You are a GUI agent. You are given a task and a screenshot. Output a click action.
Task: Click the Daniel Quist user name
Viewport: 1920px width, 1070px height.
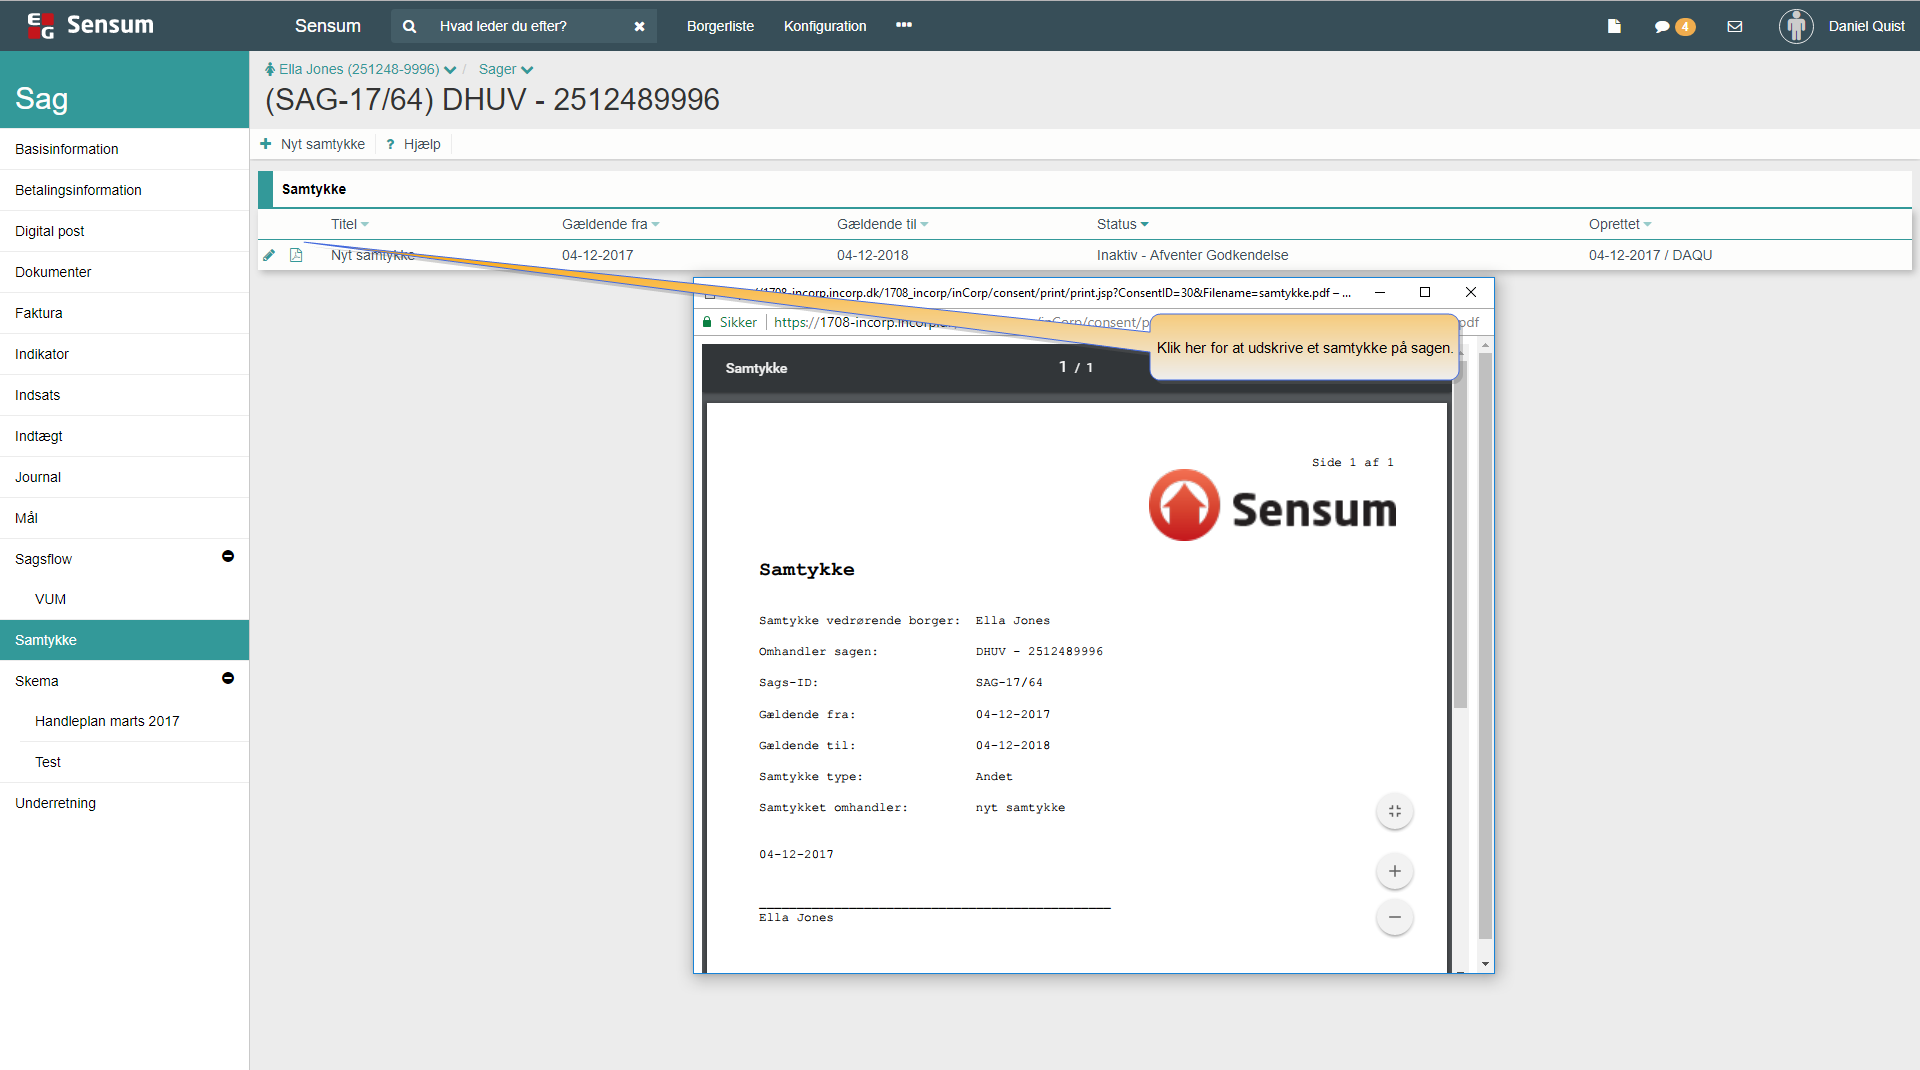click(x=1866, y=26)
